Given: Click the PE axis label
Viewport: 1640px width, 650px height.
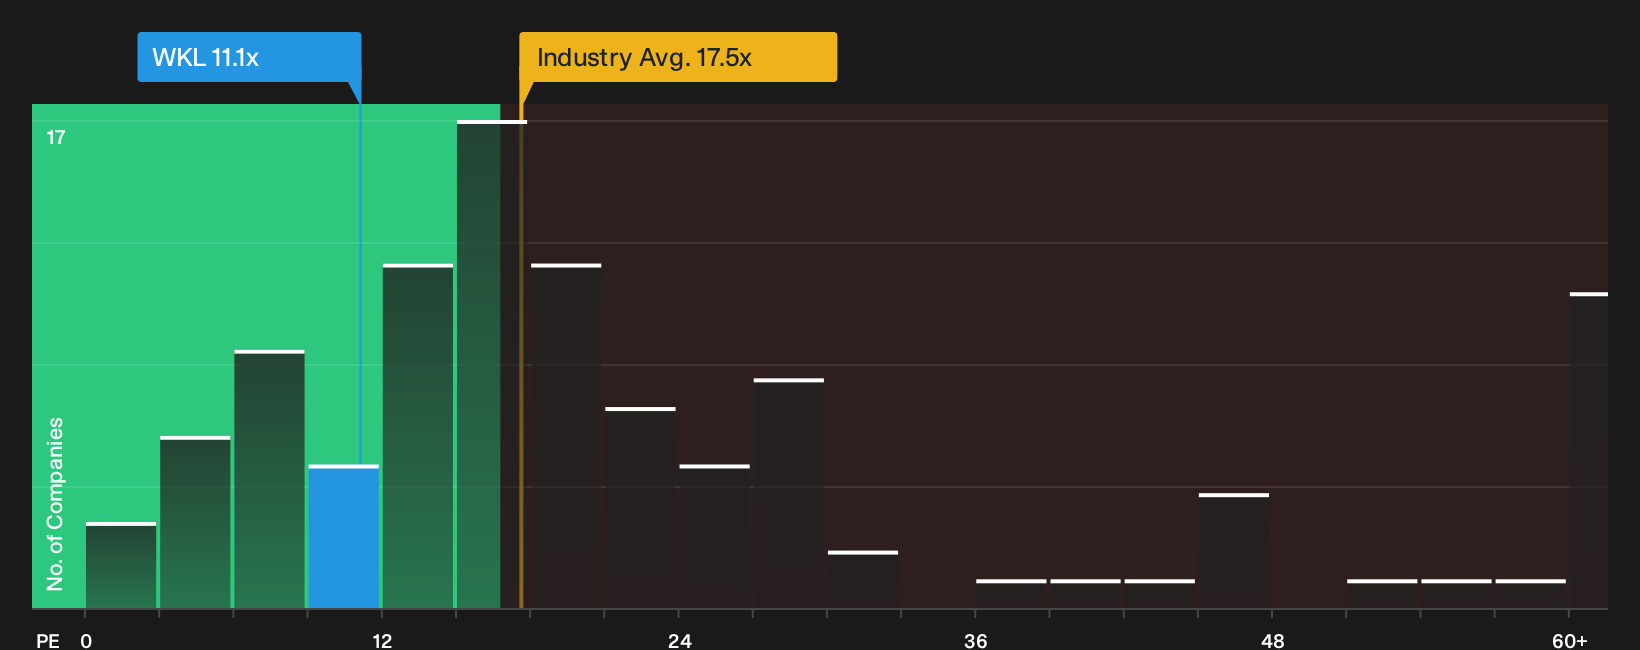Looking at the screenshot, I should point(48,640).
